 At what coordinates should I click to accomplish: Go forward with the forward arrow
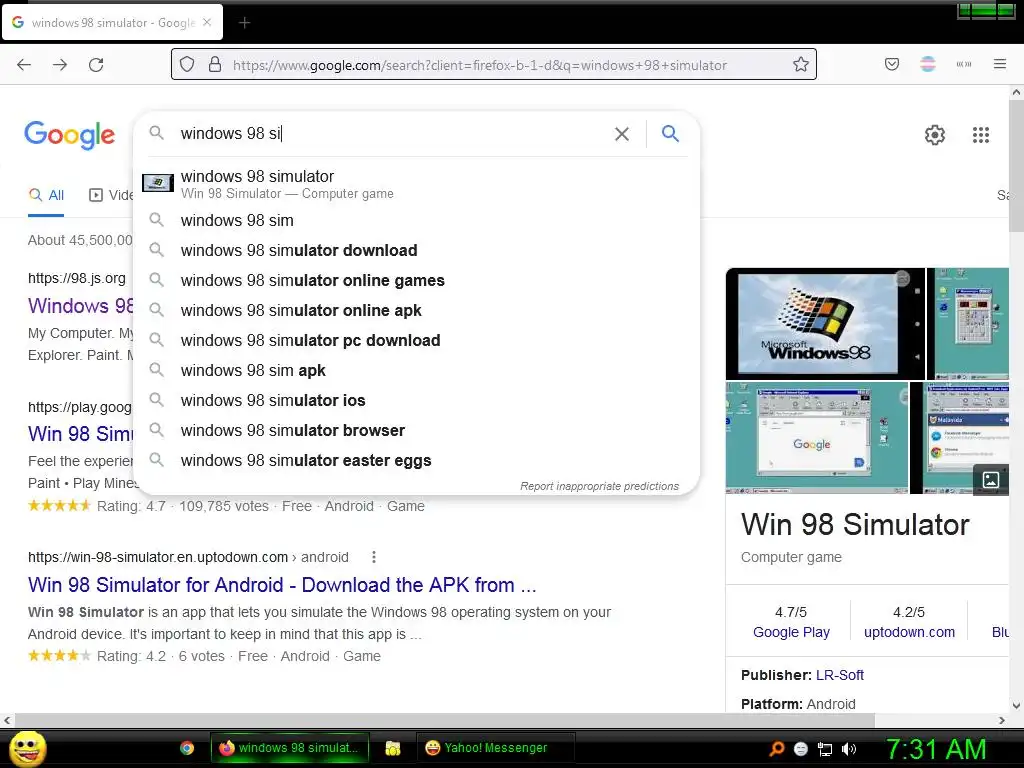coord(60,65)
